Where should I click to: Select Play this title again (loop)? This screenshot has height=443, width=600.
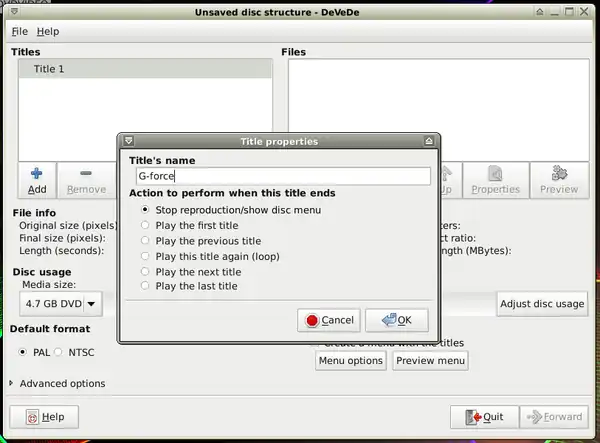146,256
